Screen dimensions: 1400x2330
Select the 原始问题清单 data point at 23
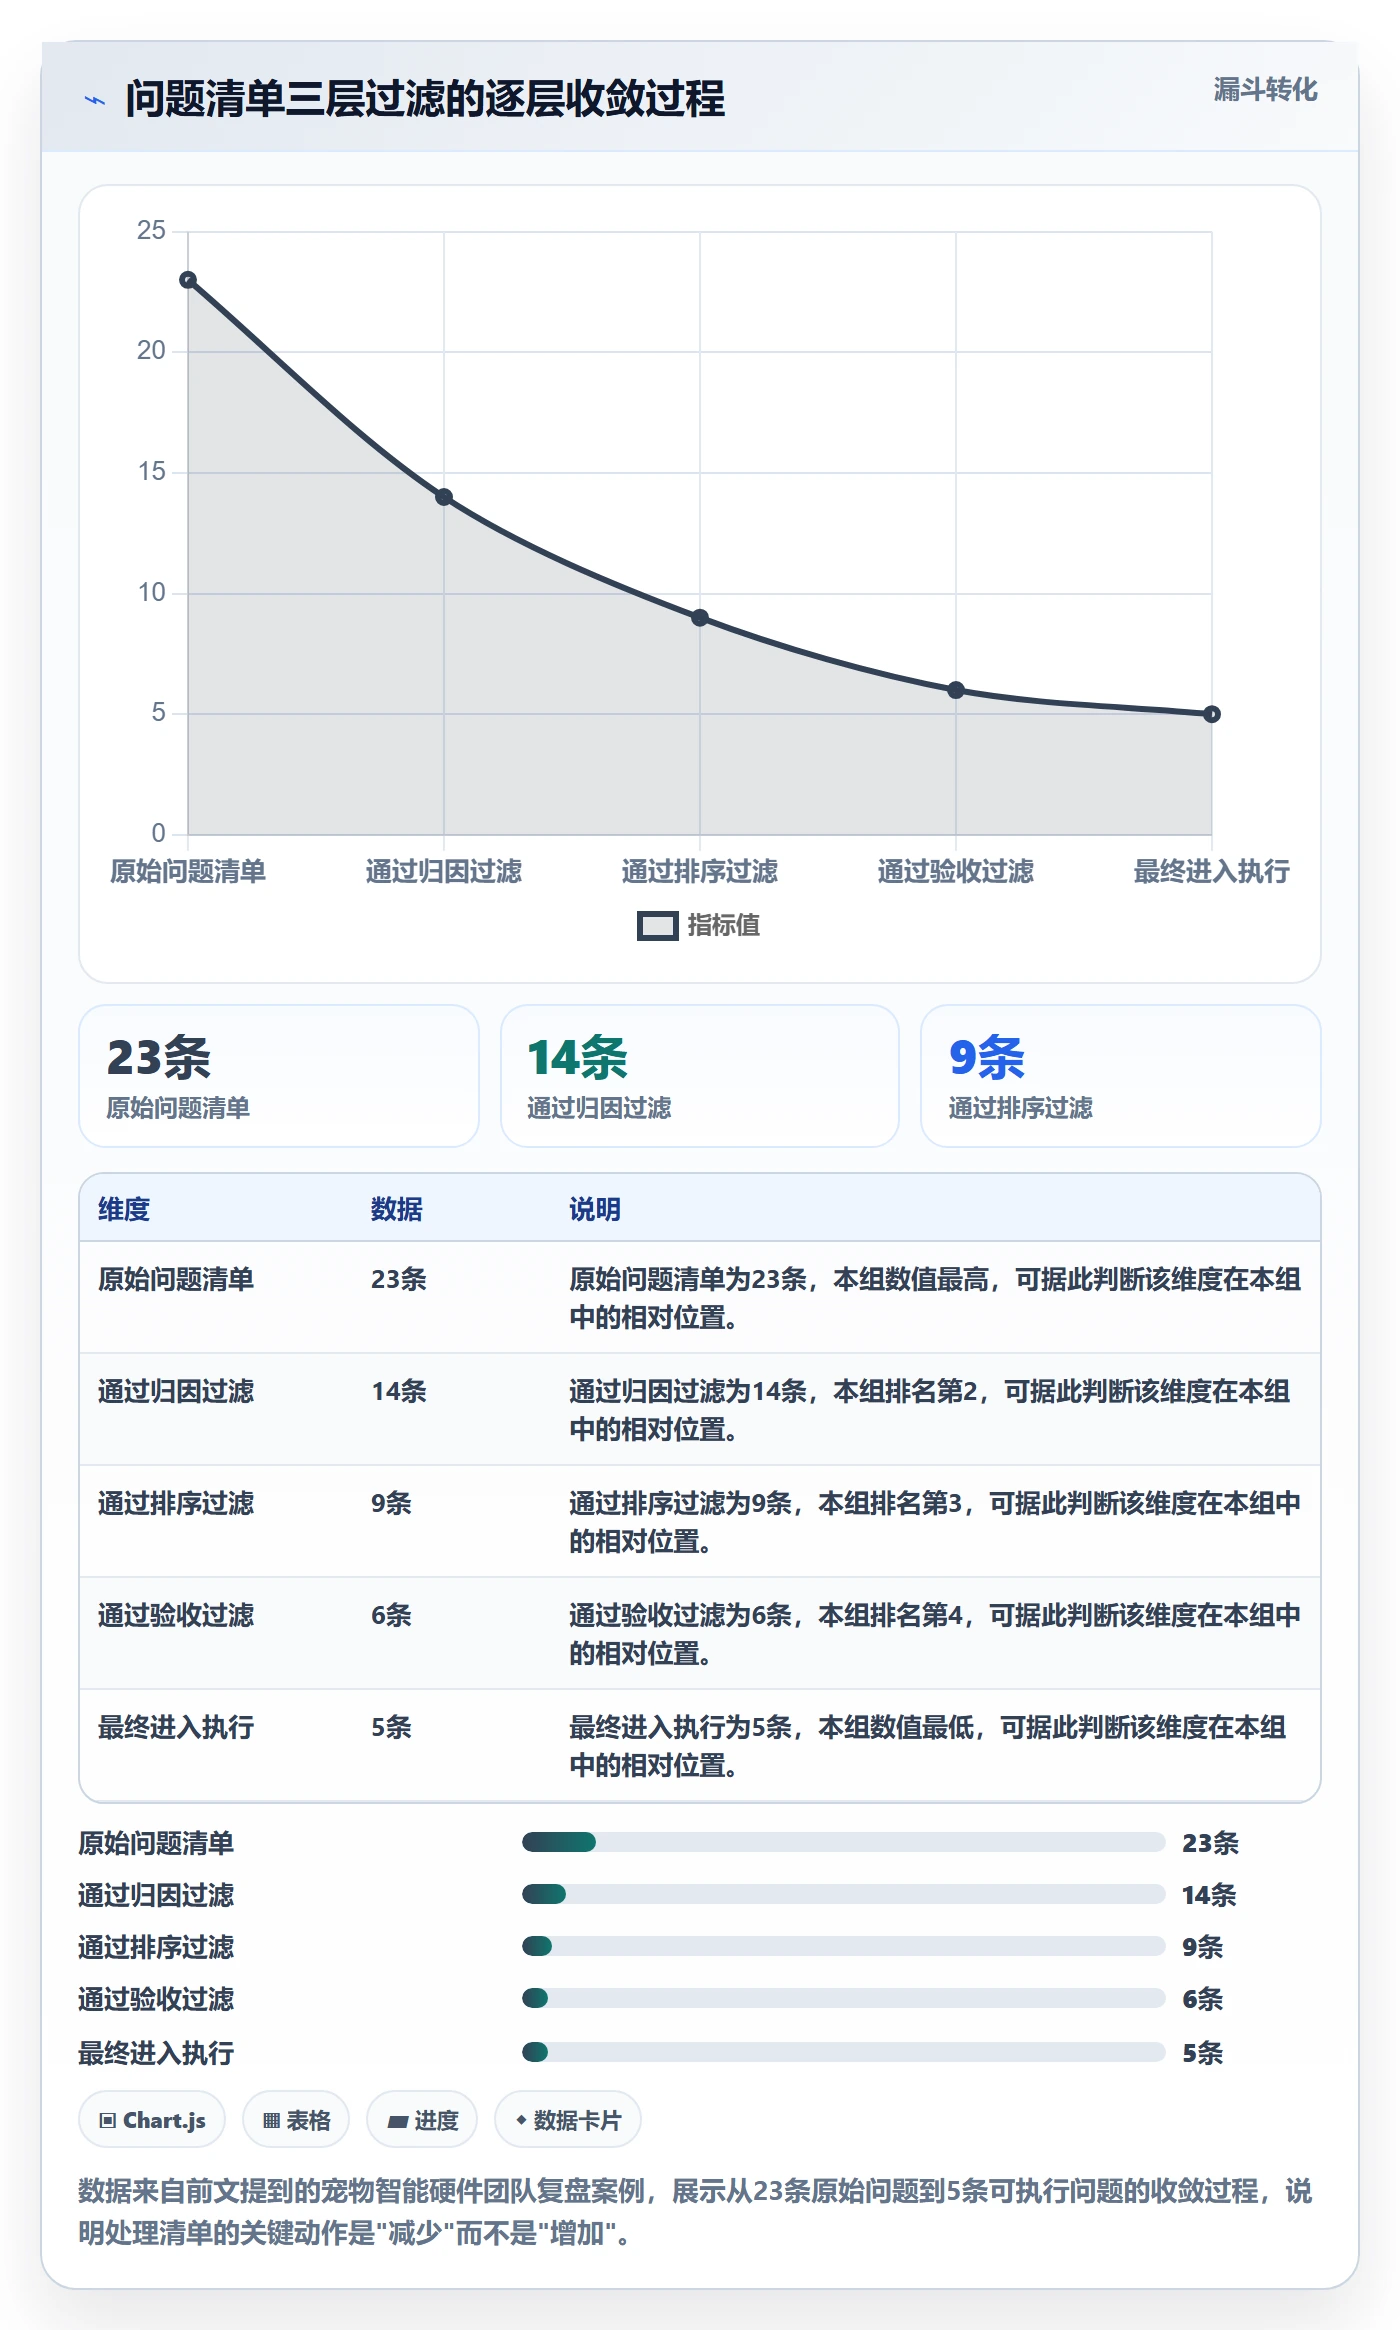click(x=188, y=280)
